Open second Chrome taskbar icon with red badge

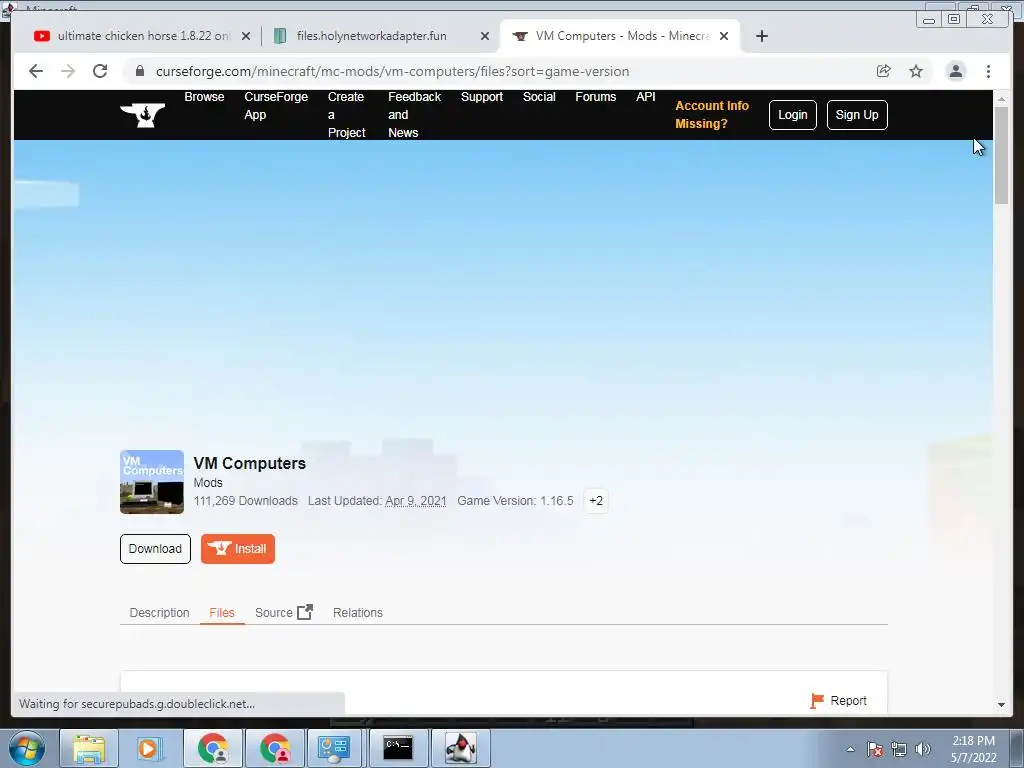(x=275, y=748)
